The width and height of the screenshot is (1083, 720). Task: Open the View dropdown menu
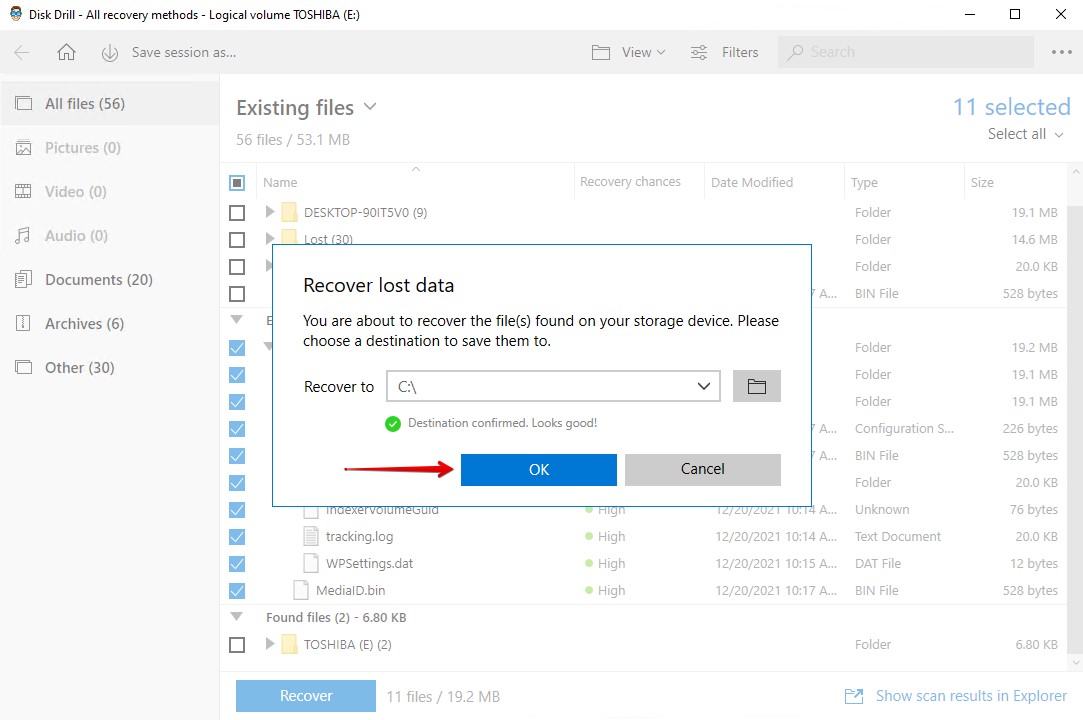643,53
